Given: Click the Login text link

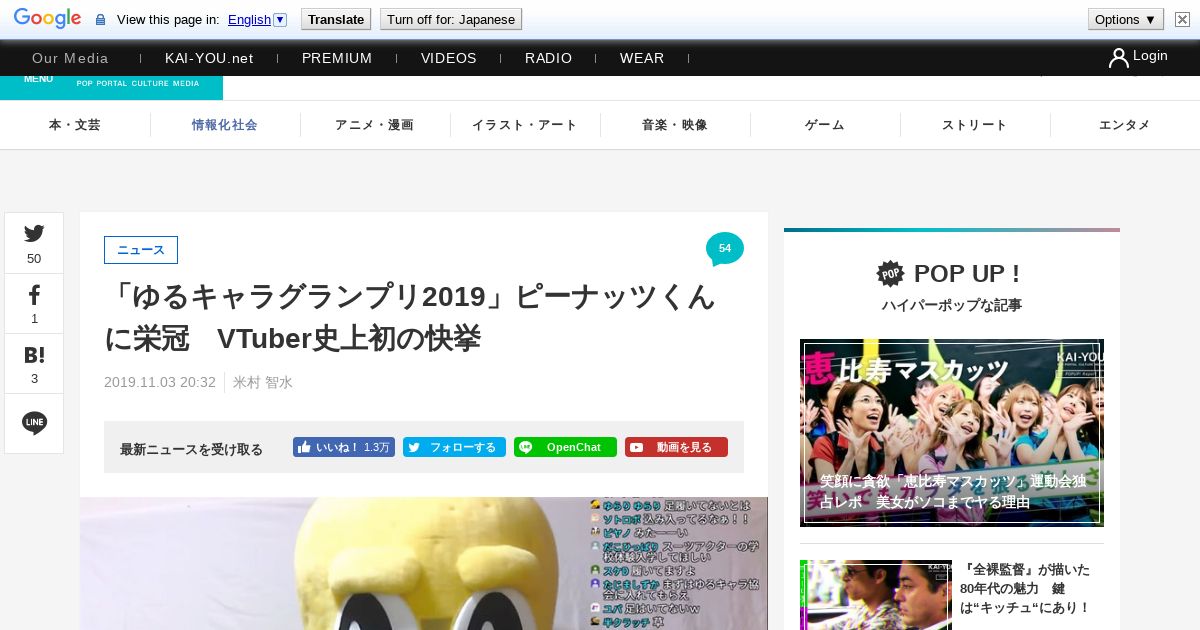Looking at the screenshot, I should (x=1150, y=56).
